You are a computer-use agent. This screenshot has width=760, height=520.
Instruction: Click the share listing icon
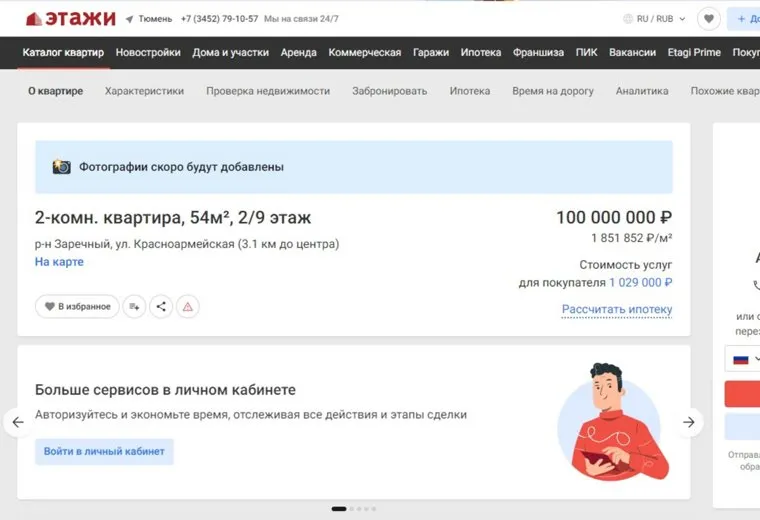point(161,307)
